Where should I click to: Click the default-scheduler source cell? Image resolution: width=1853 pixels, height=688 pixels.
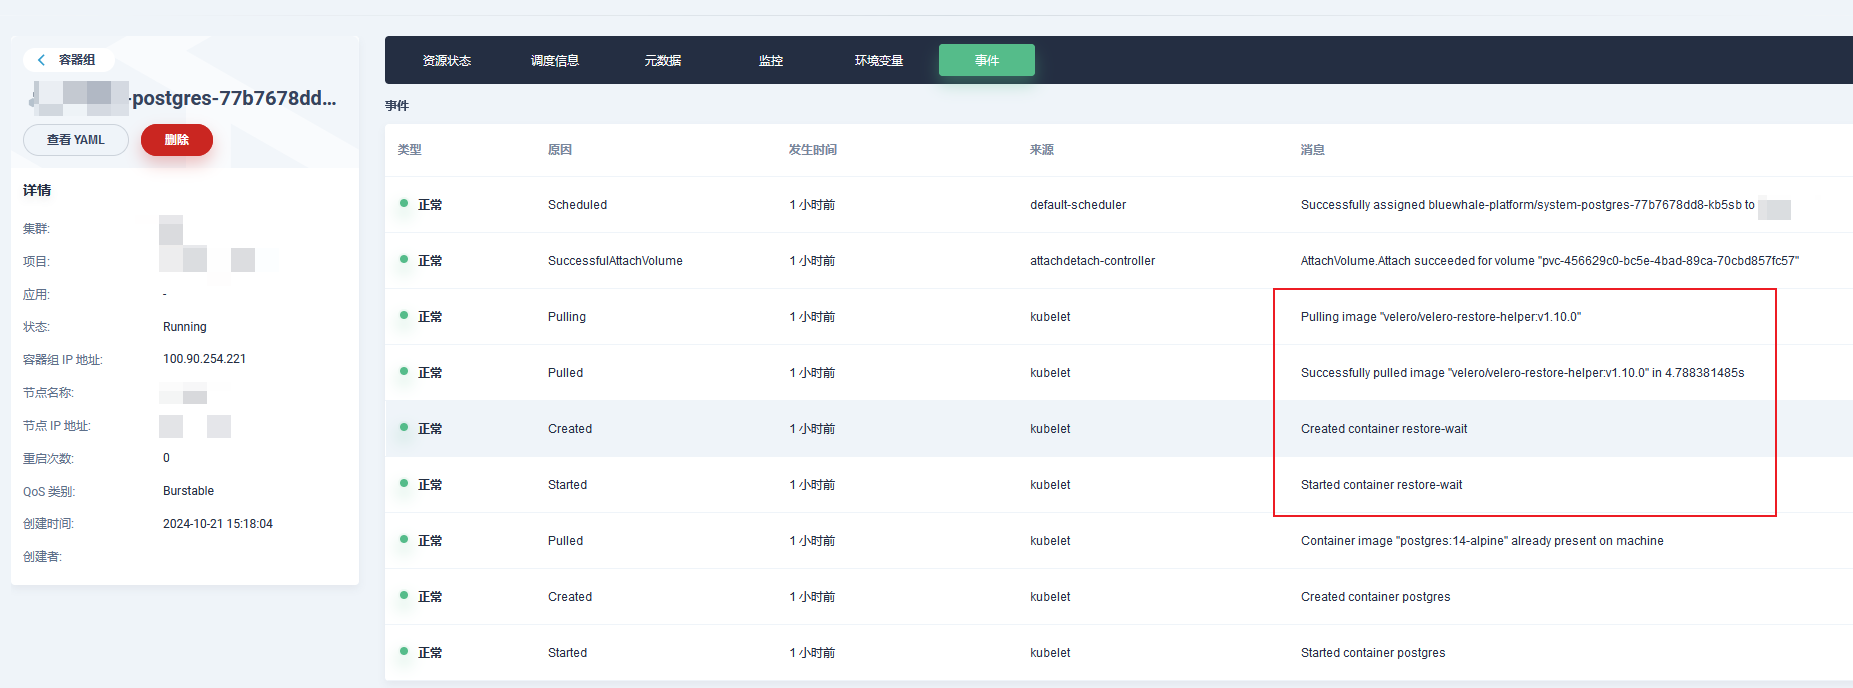click(1077, 205)
